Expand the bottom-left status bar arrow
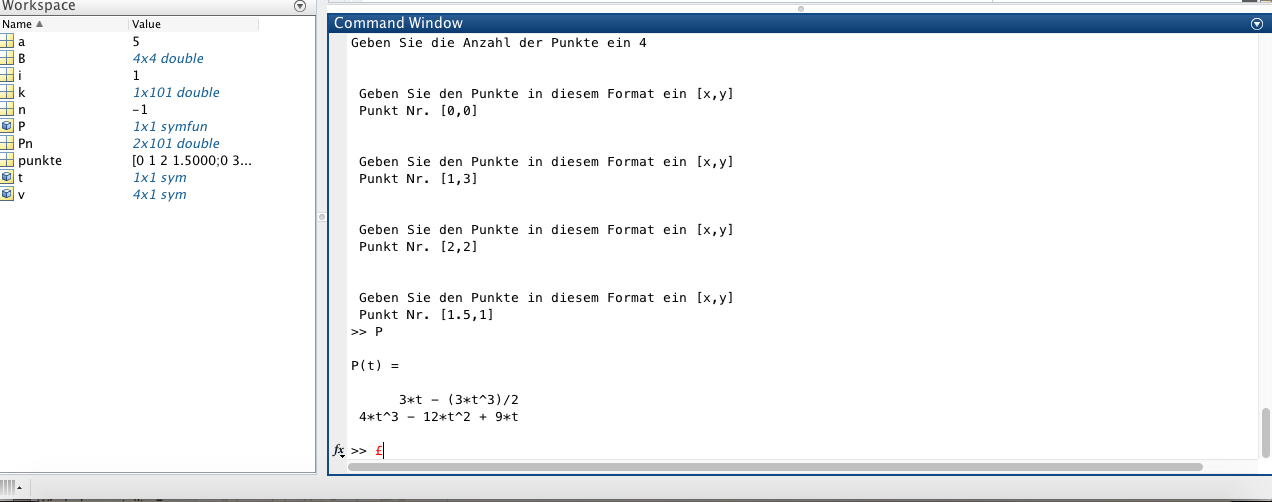The height and width of the screenshot is (502, 1272). click(20, 487)
